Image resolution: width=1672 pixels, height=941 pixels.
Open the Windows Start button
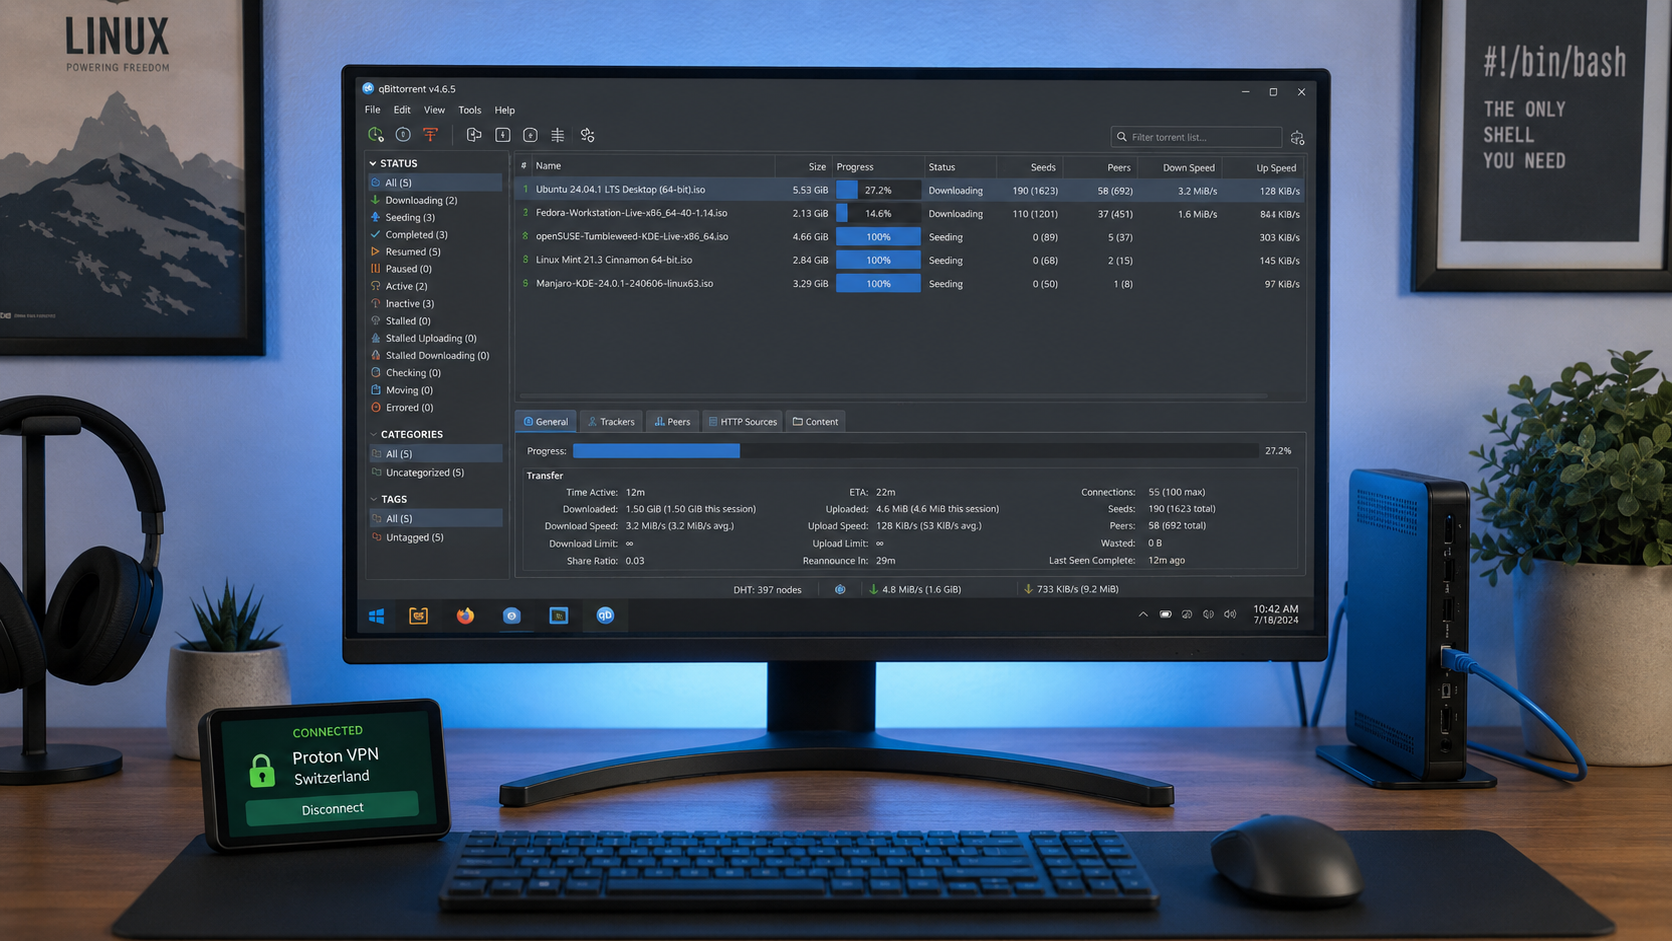(x=377, y=616)
